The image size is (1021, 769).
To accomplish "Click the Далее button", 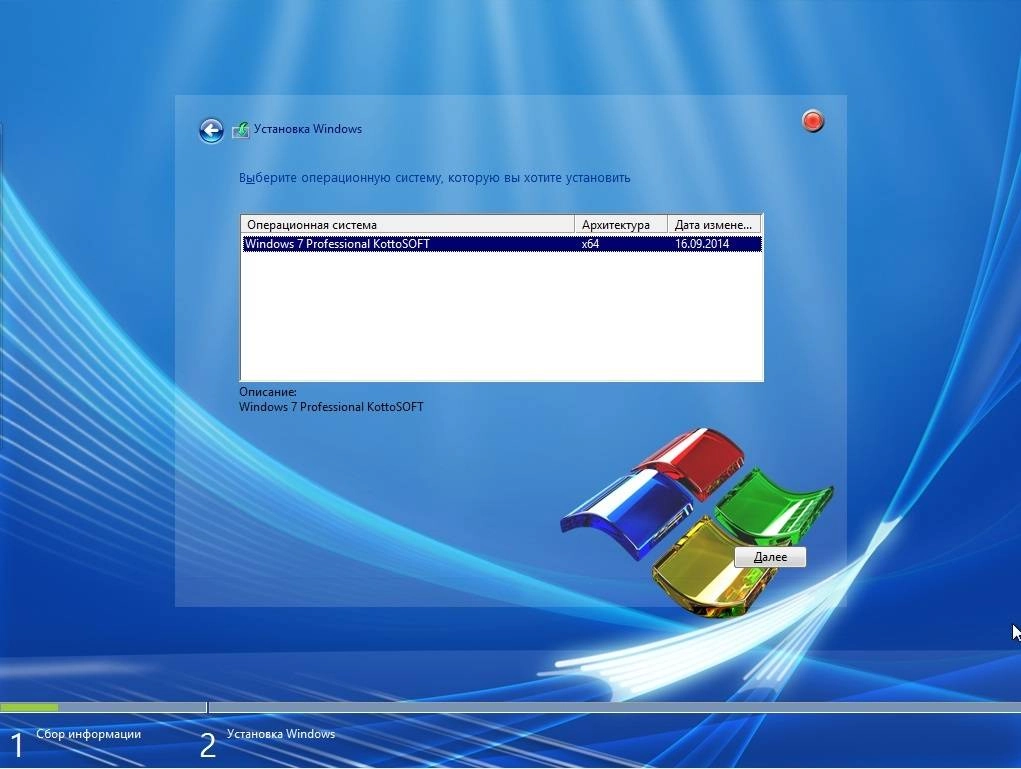I will pos(770,557).
